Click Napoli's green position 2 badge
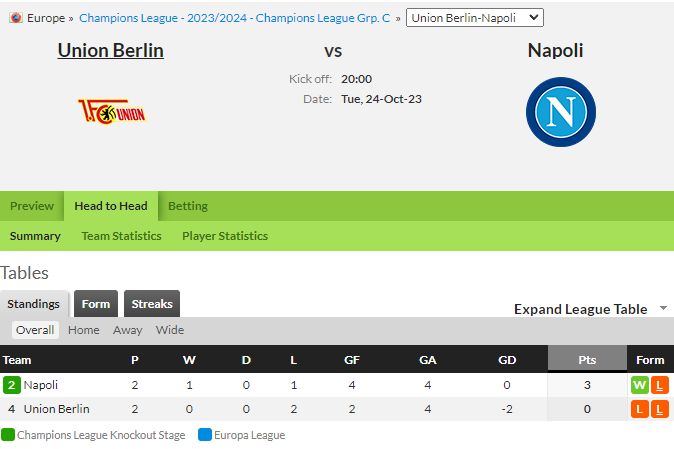This screenshot has width=674, height=449. (12, 385)
